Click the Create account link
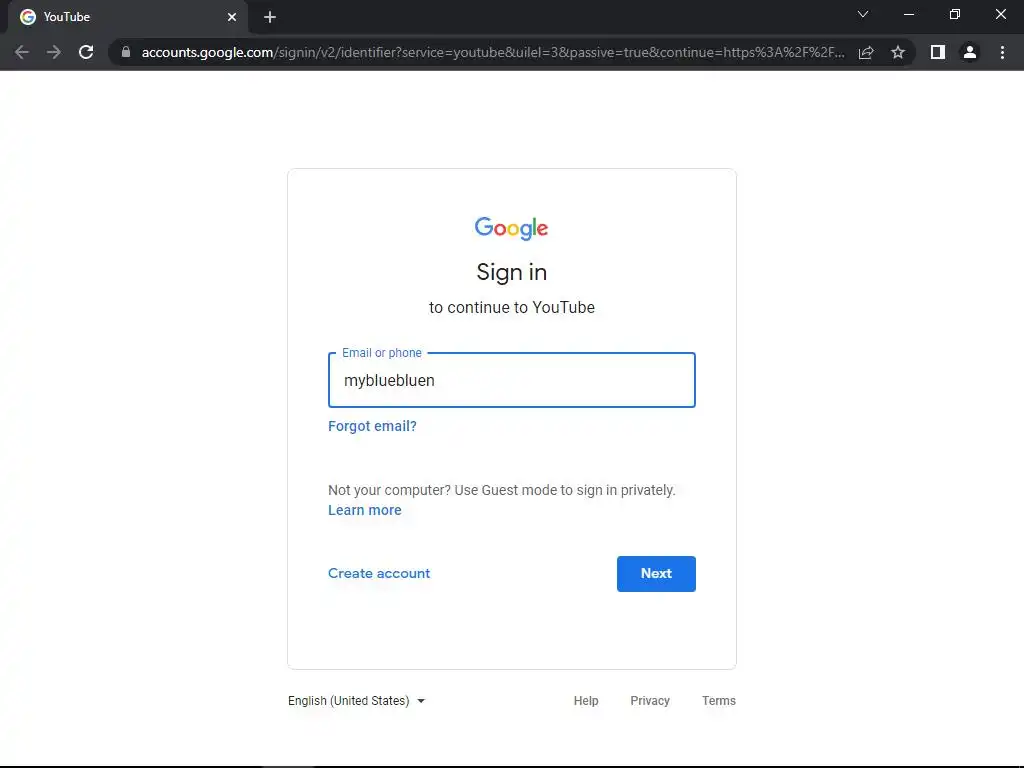The image size is (1024, 768). coord(379,573)
